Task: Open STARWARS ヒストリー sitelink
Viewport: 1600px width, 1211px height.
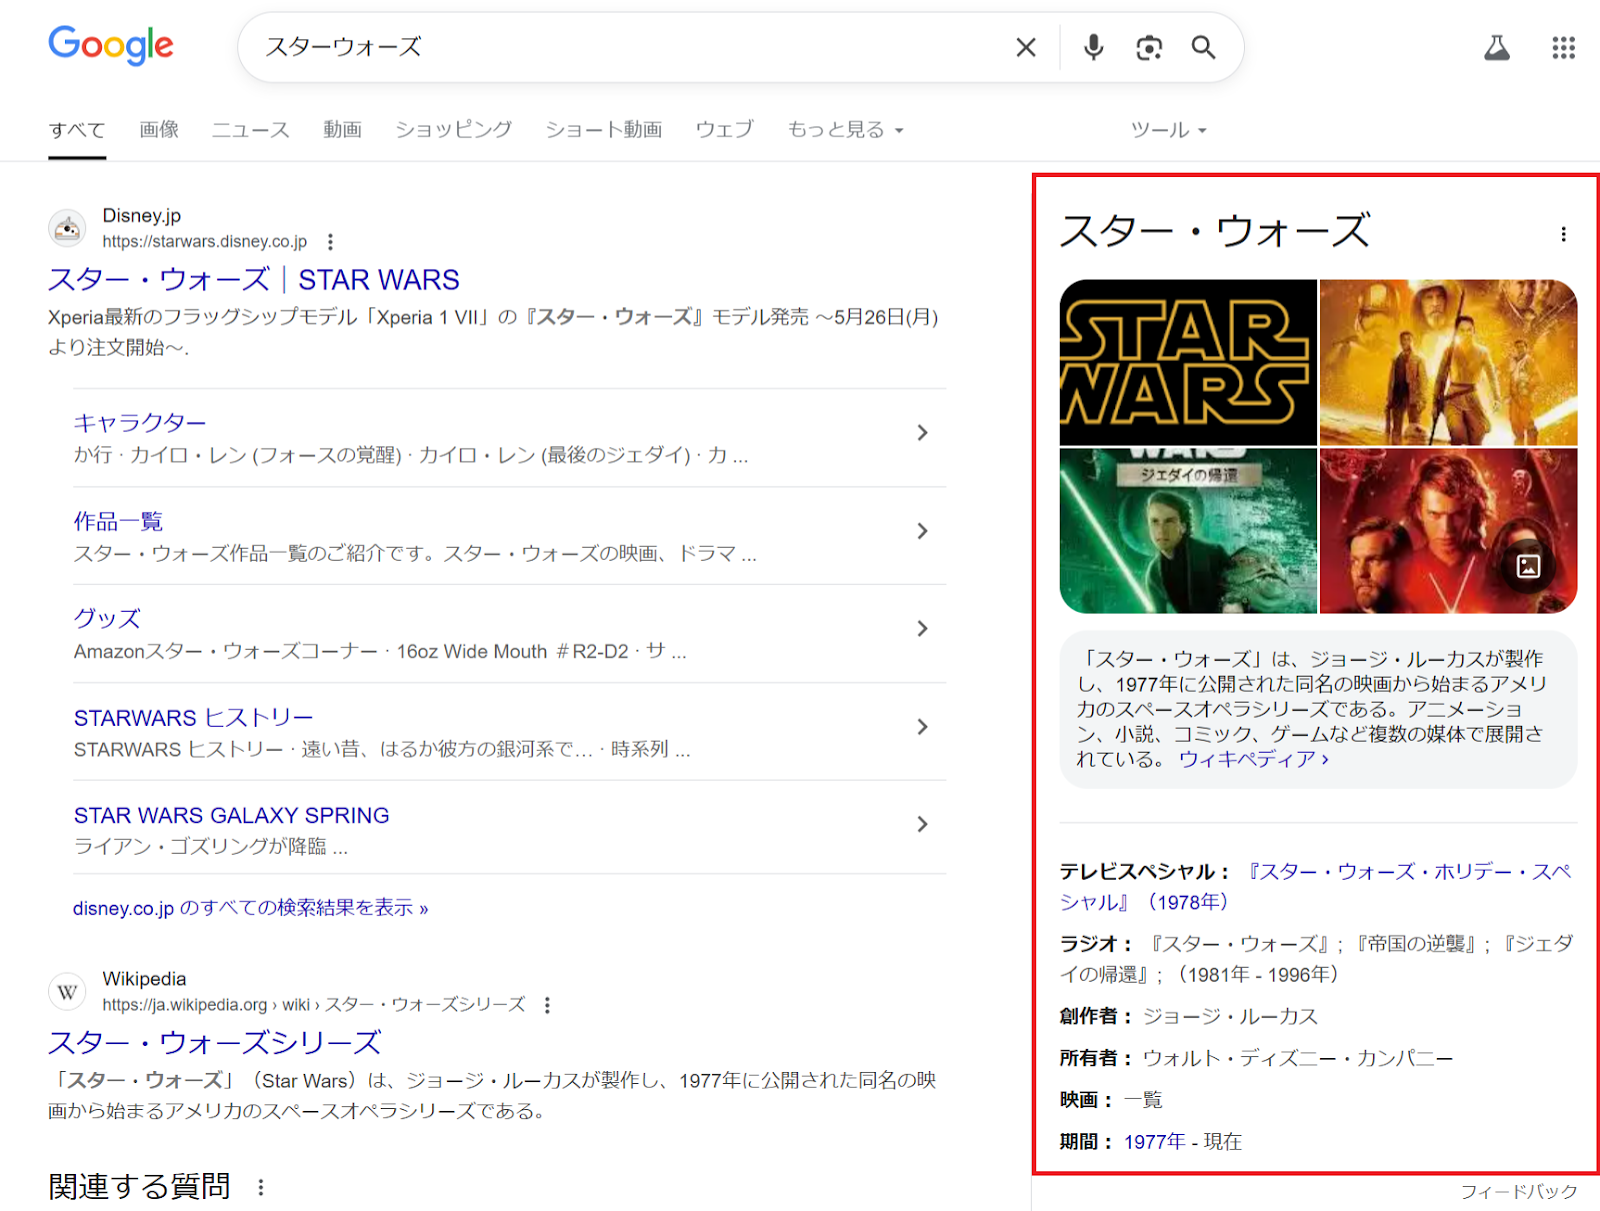Action: (x=193, y=717)
